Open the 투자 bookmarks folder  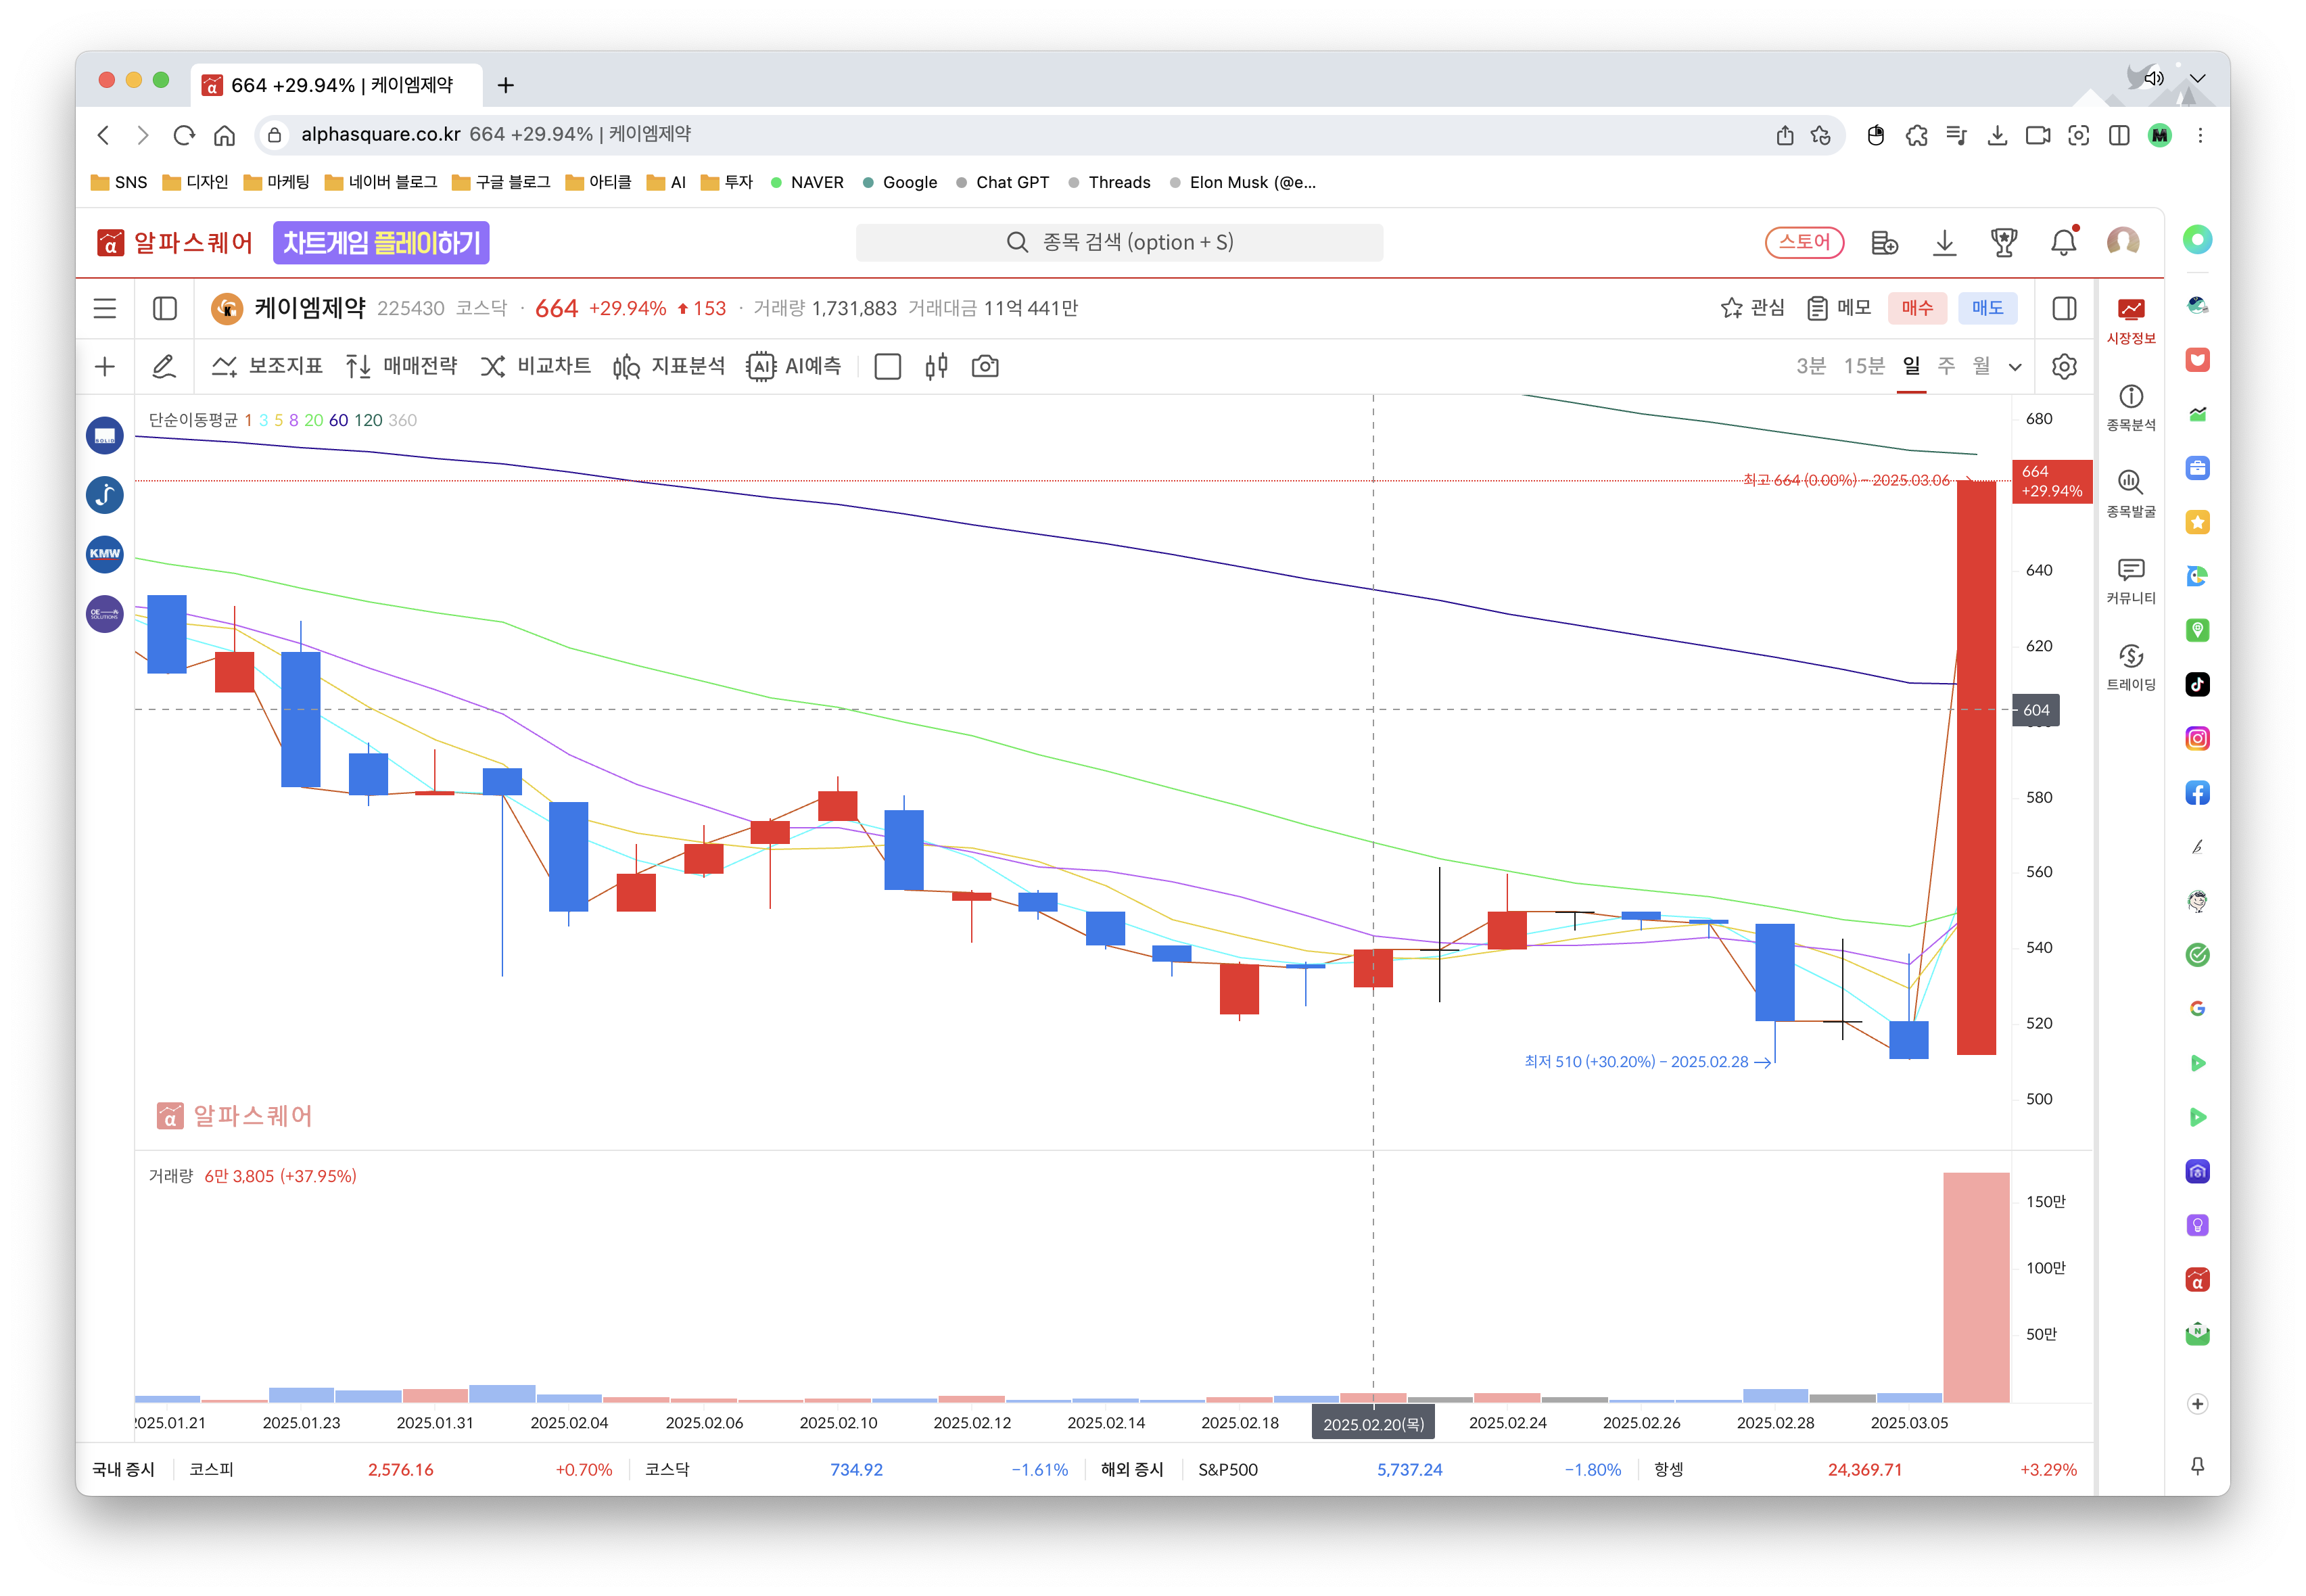pyautogui.click(x=727, y=182)
